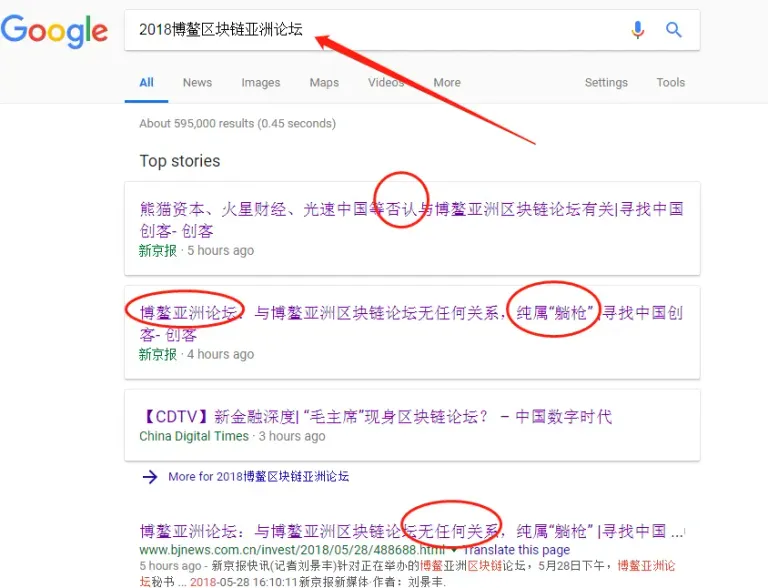Expand the More search categories menu

pos(447,82)
